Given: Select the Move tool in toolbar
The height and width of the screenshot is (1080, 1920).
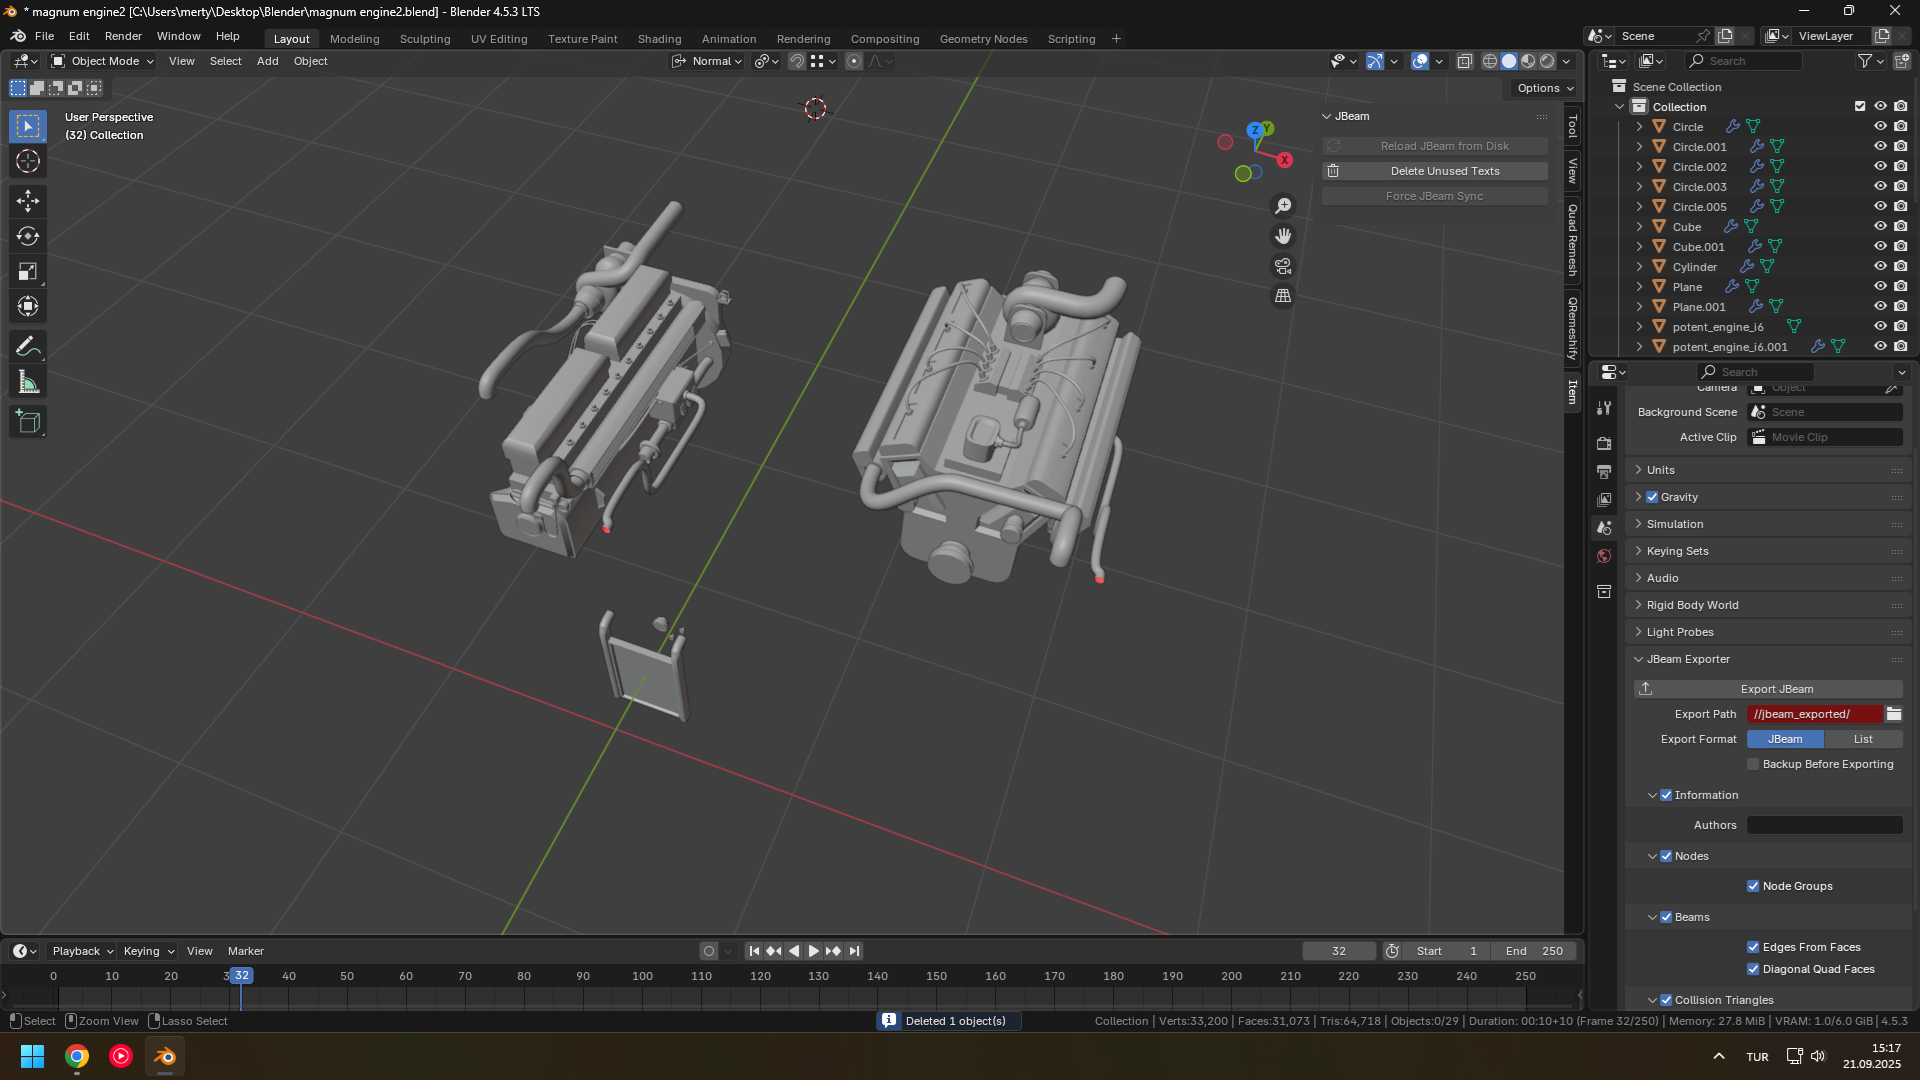Looking at the screenshot, I should (28, 201).
